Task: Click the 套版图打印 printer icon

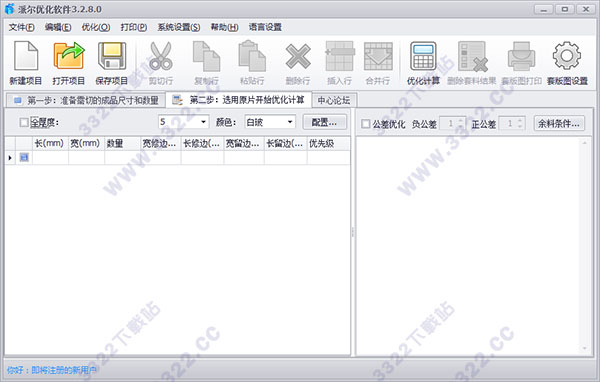Action: [x=521, y=56]
